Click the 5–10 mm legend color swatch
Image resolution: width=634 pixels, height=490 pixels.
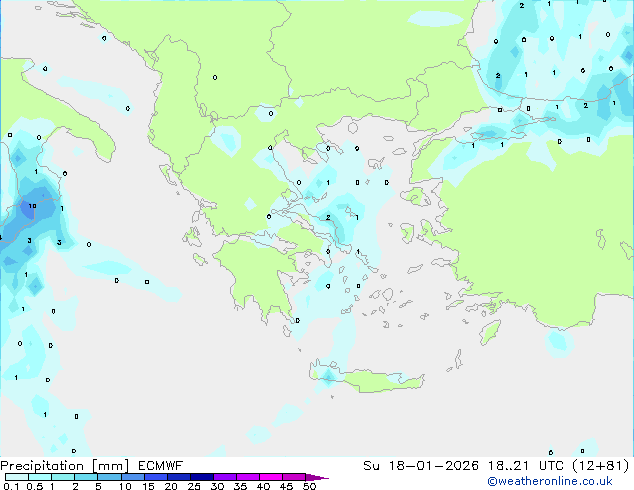coord(109,477)
